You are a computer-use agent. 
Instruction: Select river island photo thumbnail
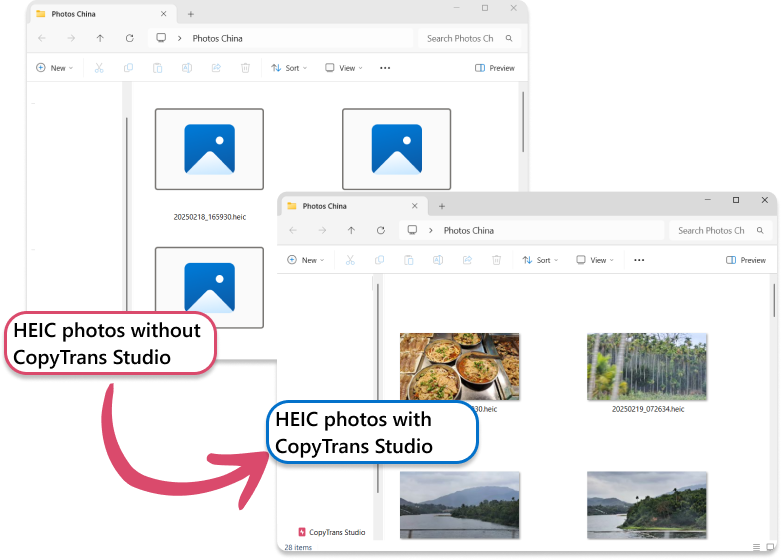[x=647, y=505]
